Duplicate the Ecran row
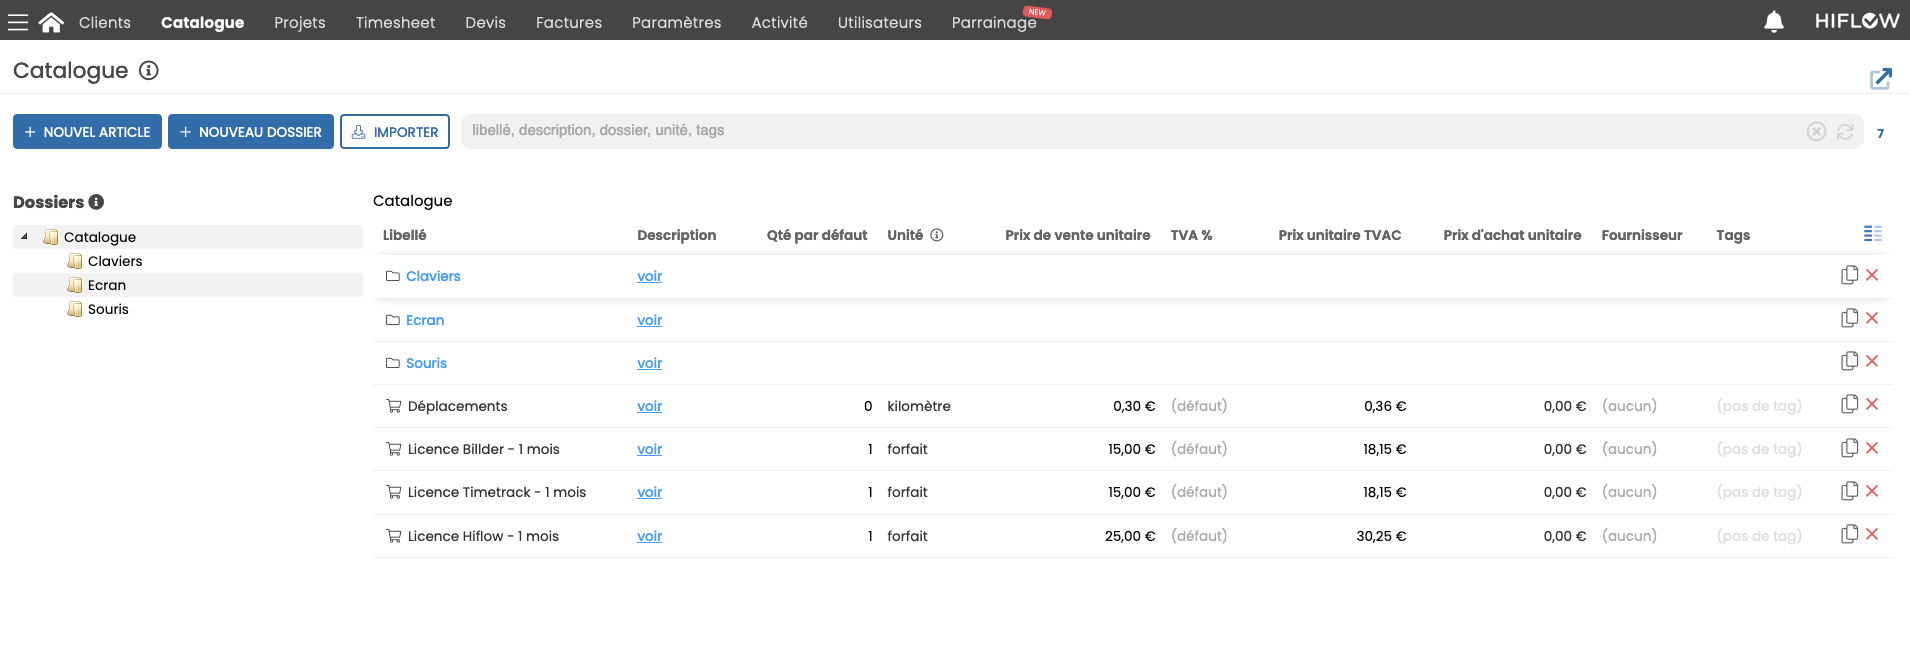Image resolution: width=1910 pixels, height=665 pixels. click(1850, 318)
